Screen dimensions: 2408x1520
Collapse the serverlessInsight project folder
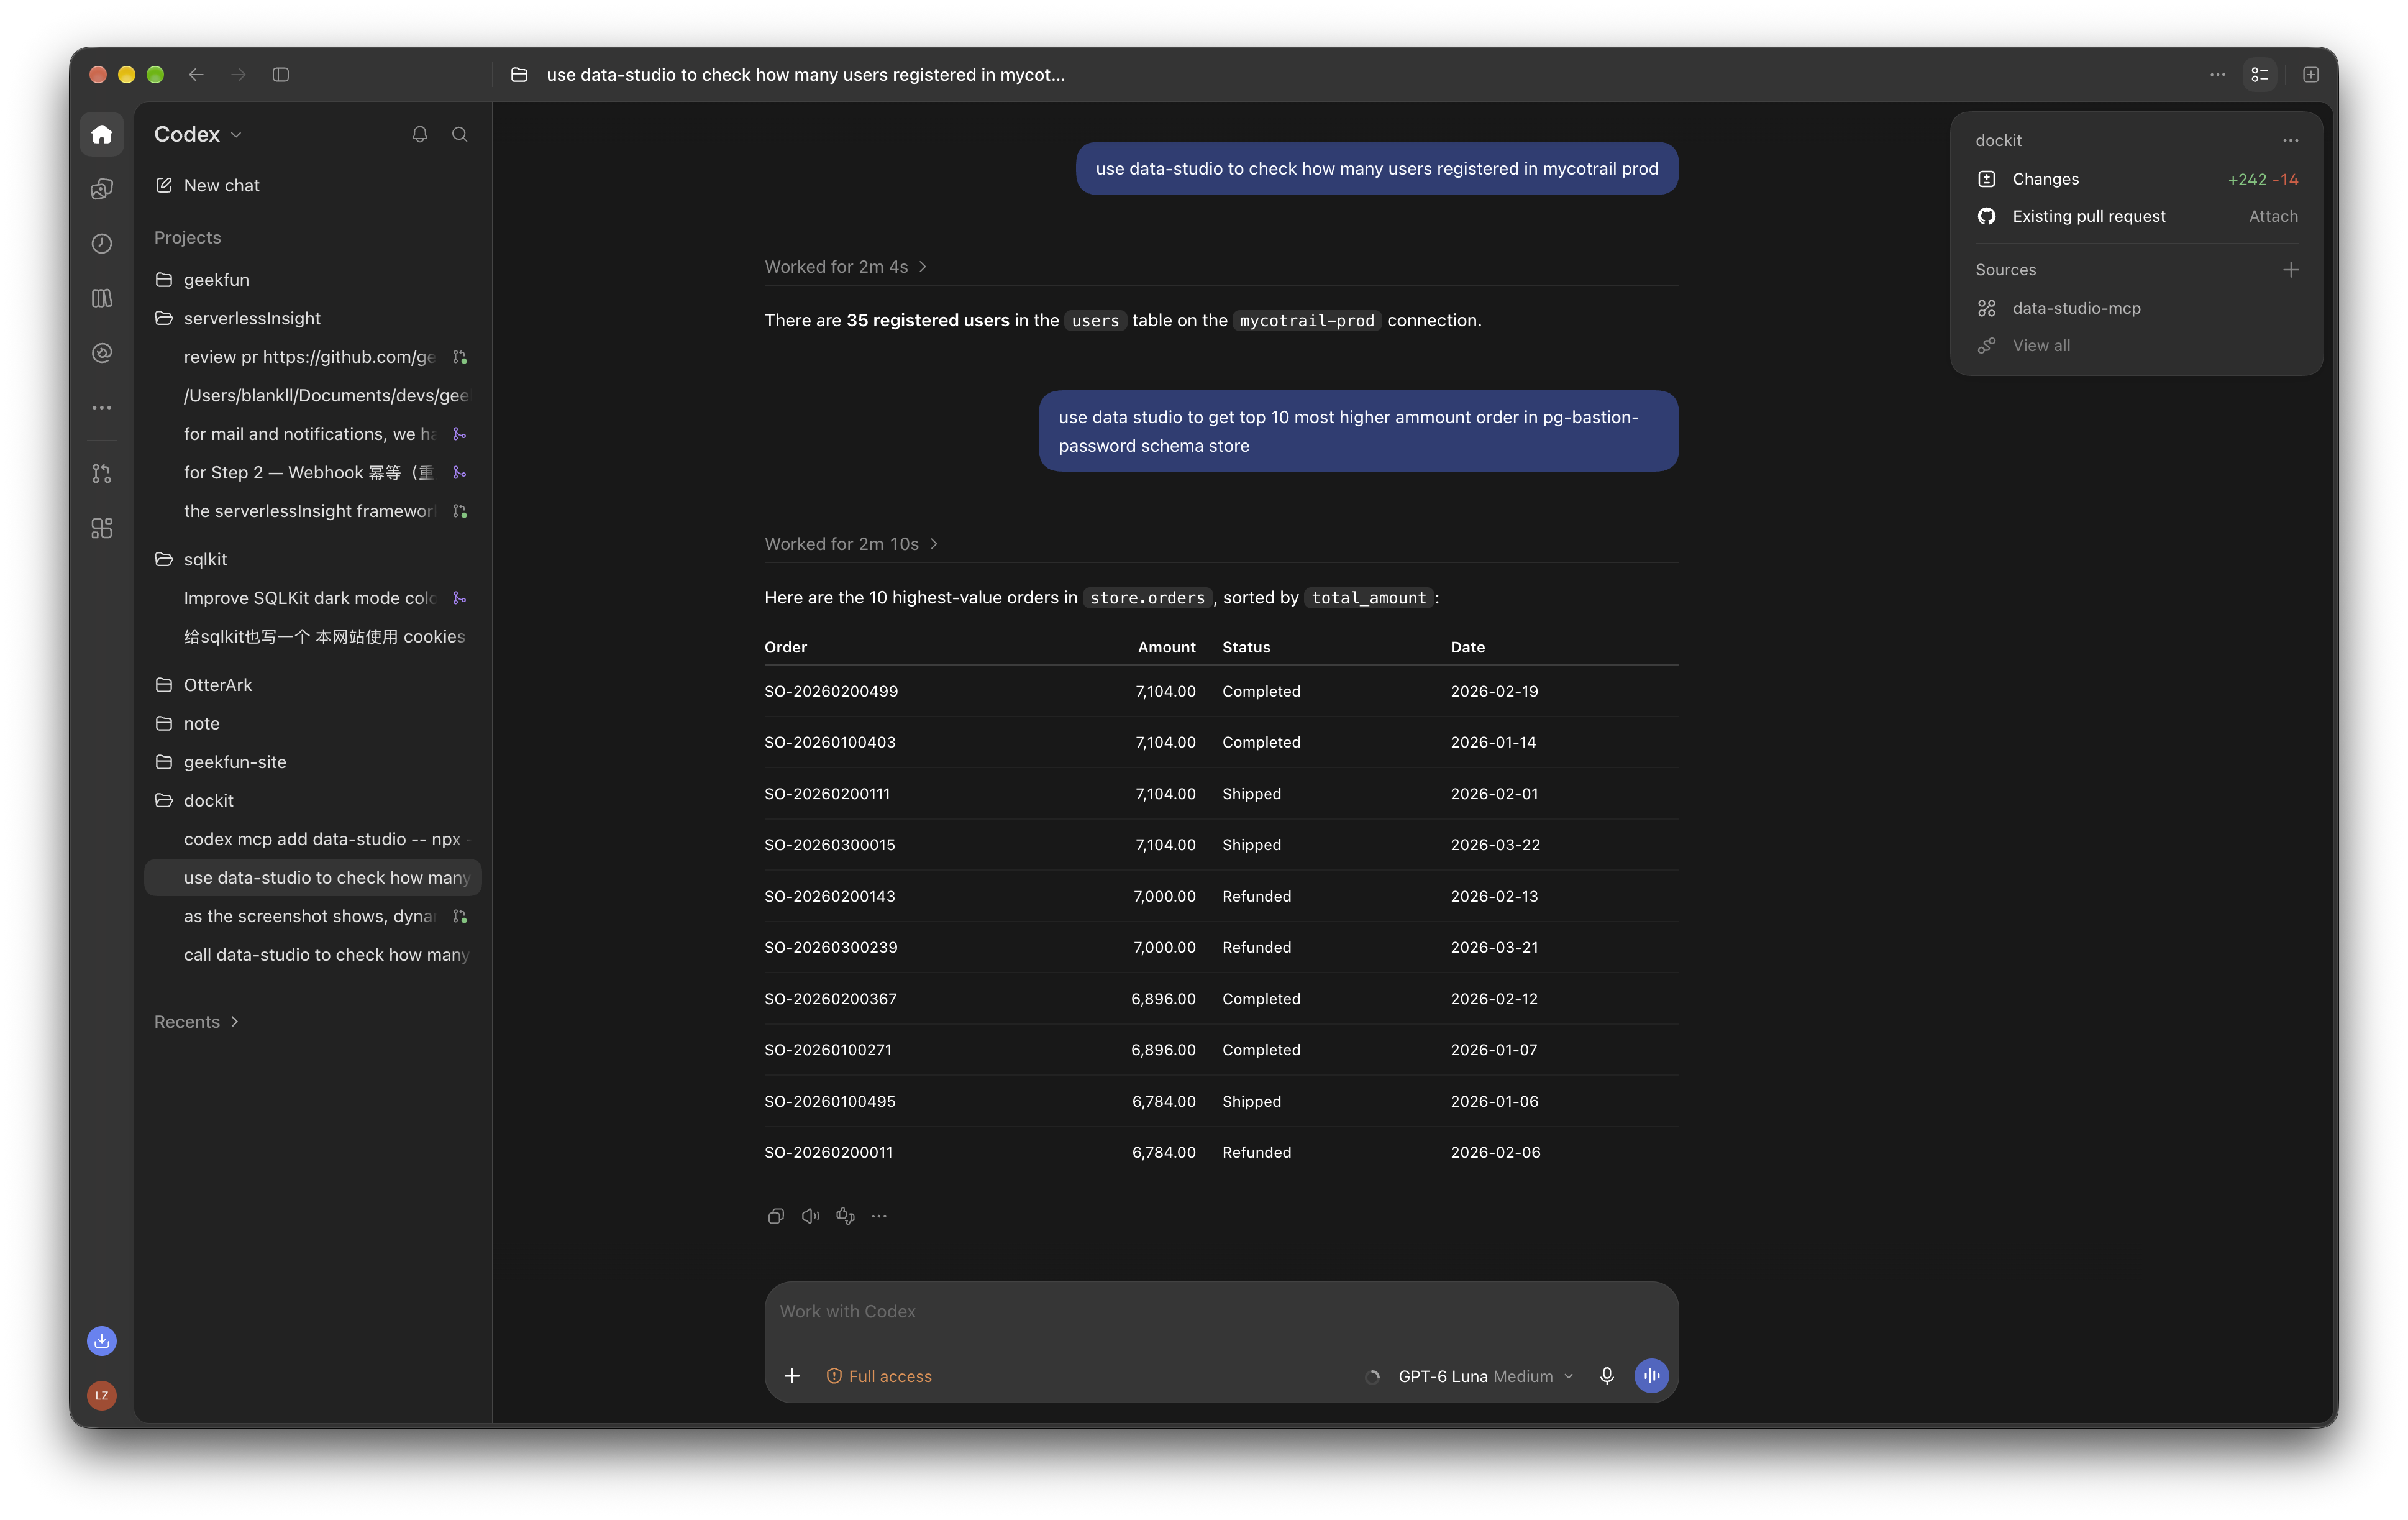pos(312,318)
